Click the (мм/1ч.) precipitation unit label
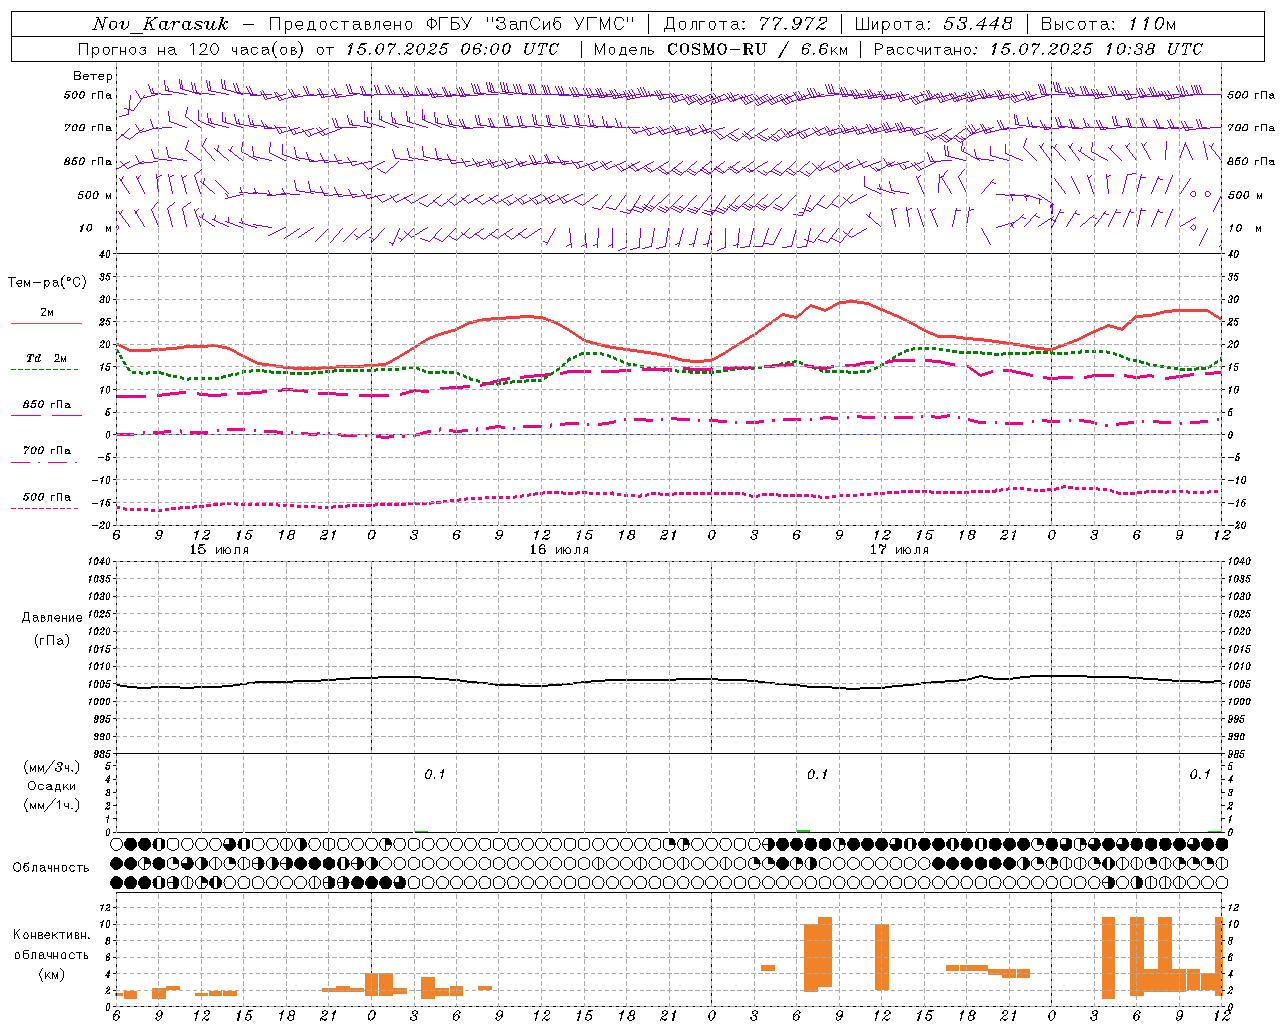The height and width of the screenshot is (1024, 1280). [52, 805]
